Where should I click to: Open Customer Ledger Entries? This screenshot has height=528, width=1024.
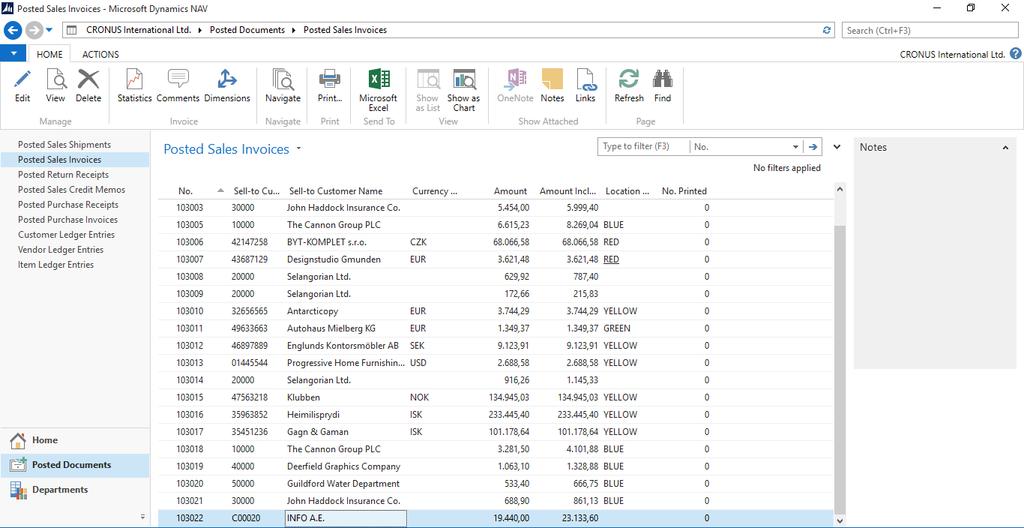66,235
